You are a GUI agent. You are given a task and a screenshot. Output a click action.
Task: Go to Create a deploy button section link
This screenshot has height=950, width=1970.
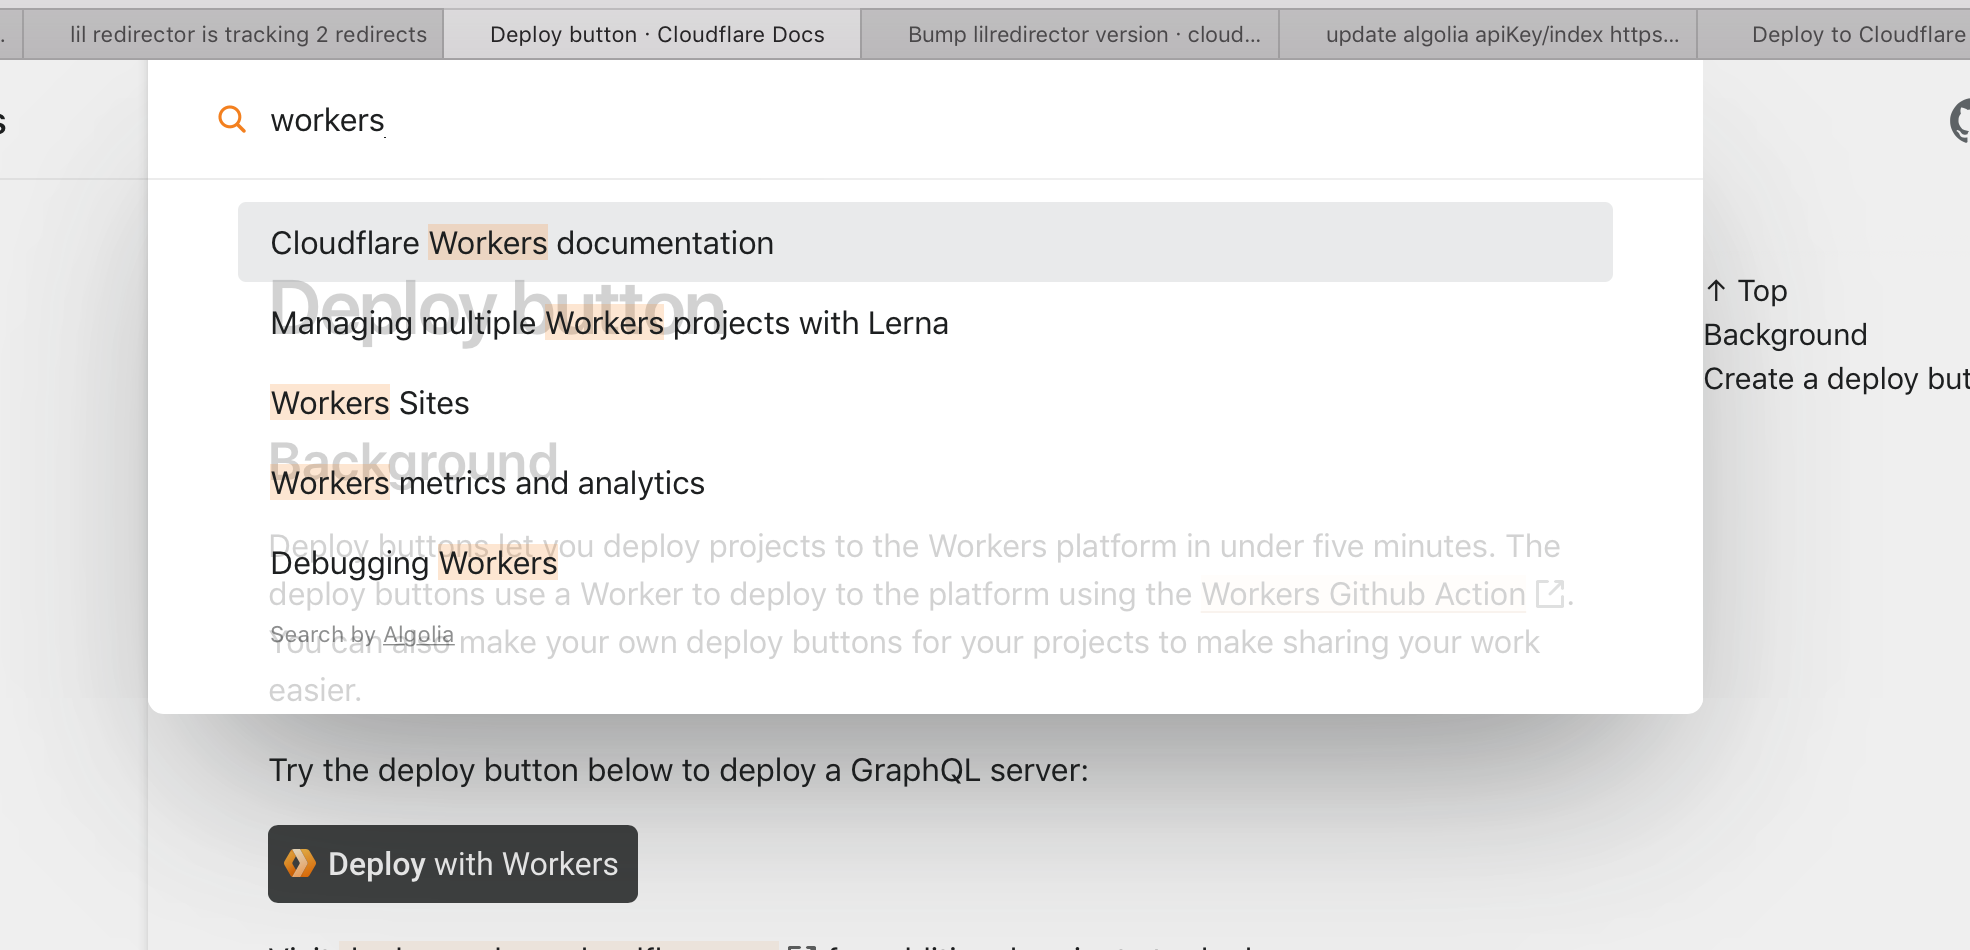coord(1837,379)
